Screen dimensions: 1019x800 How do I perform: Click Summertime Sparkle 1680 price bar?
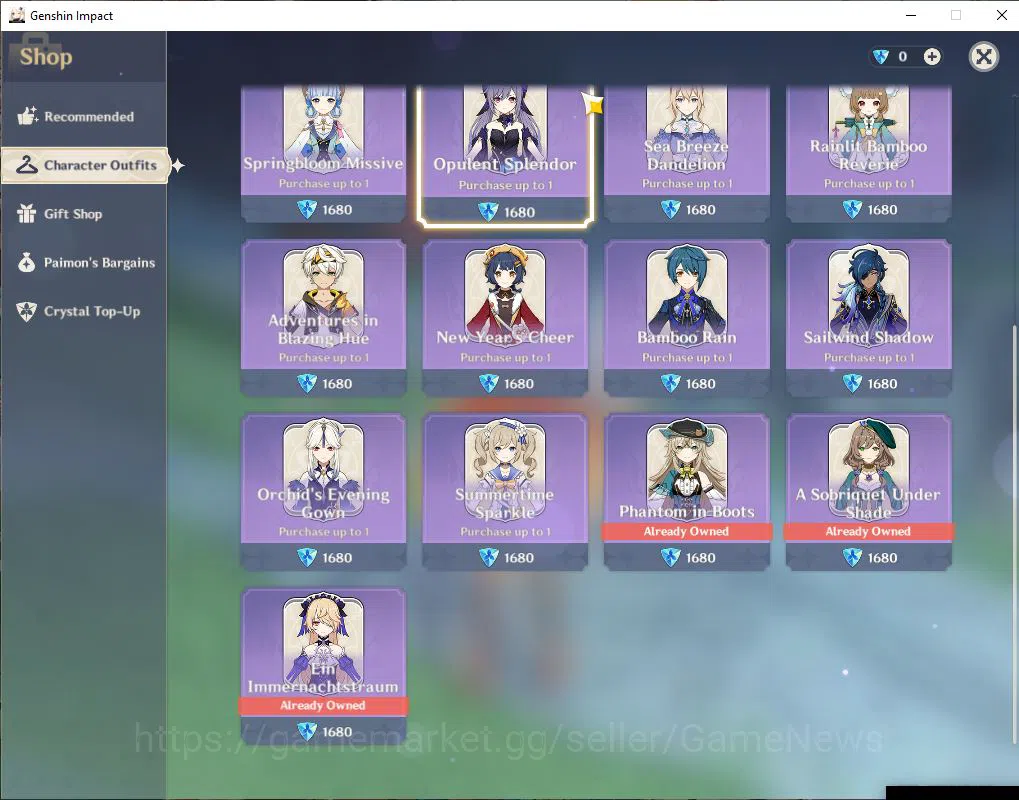(505, 558)
